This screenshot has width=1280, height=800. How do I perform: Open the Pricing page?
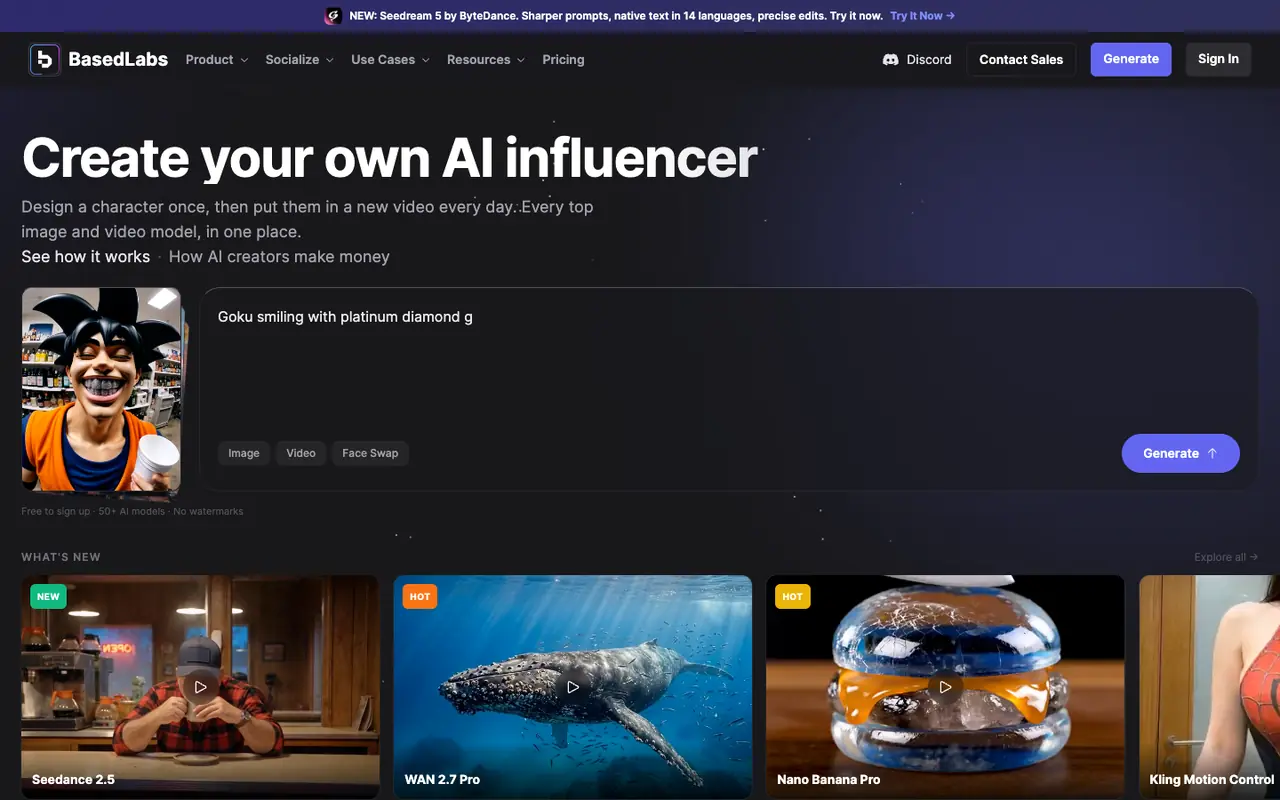point(563,60)
